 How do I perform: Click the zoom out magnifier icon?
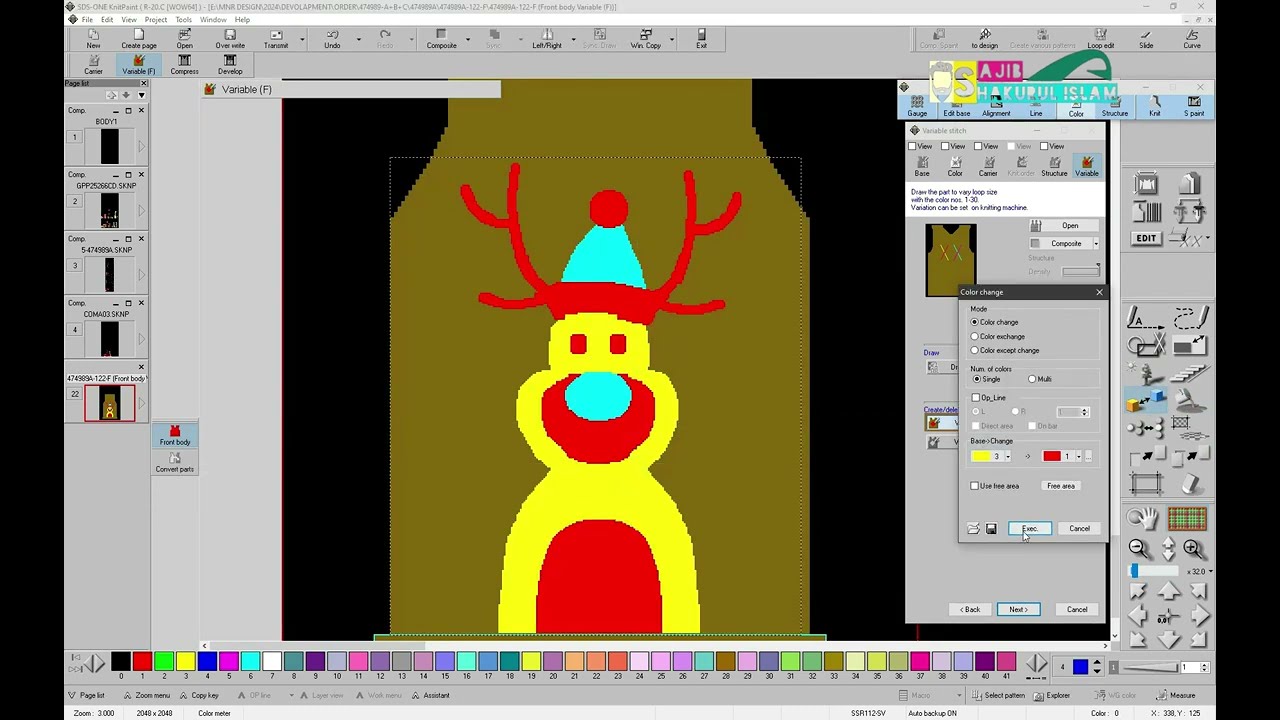[x=1138, y=547]
